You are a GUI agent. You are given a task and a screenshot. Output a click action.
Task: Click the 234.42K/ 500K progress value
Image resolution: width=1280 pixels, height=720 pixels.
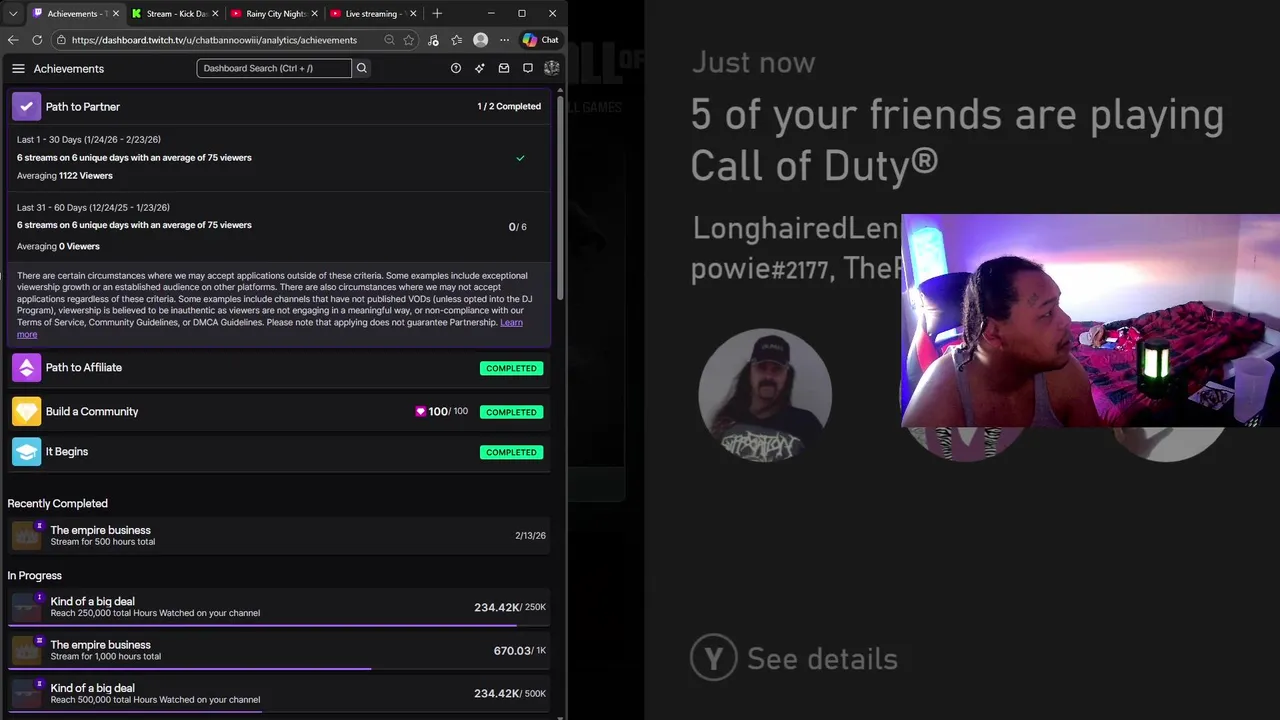510,693
